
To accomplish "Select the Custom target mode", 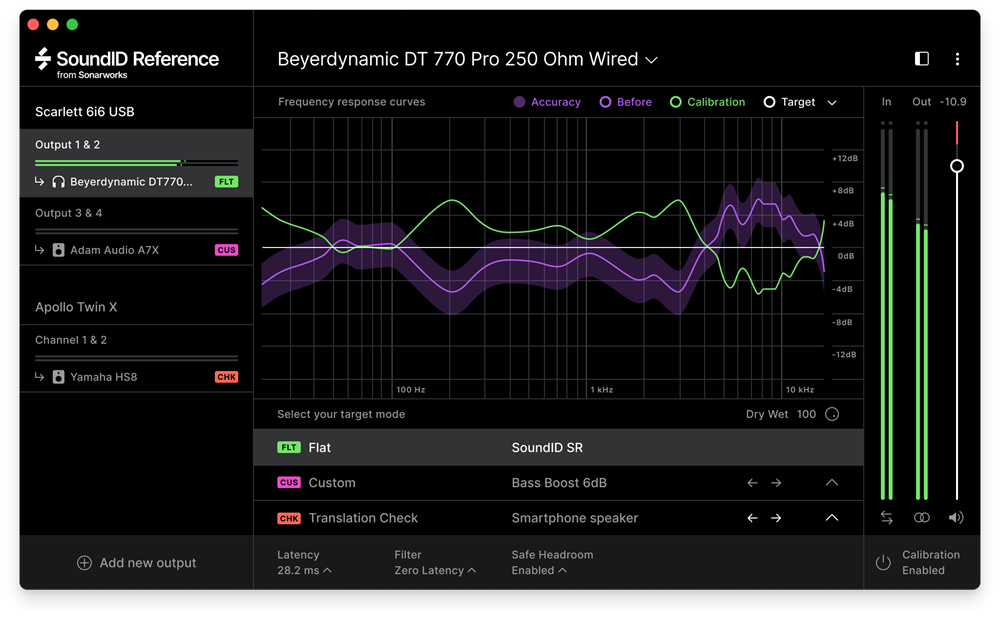I will click(x=559, y=483).
